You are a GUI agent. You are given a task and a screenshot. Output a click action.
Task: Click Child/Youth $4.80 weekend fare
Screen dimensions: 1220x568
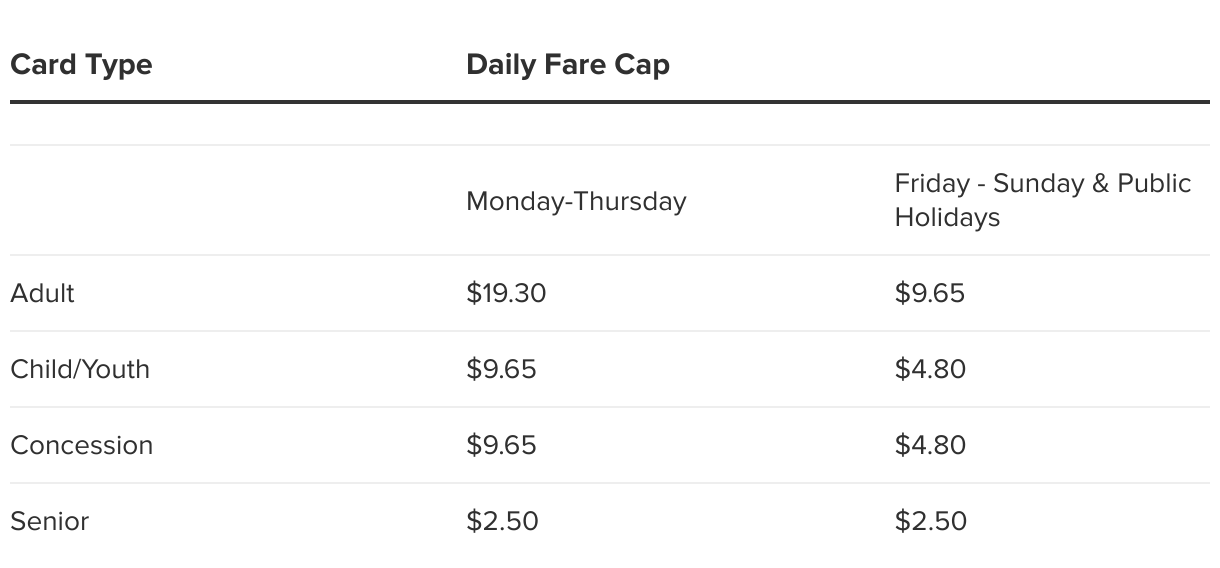coord(930,369)
